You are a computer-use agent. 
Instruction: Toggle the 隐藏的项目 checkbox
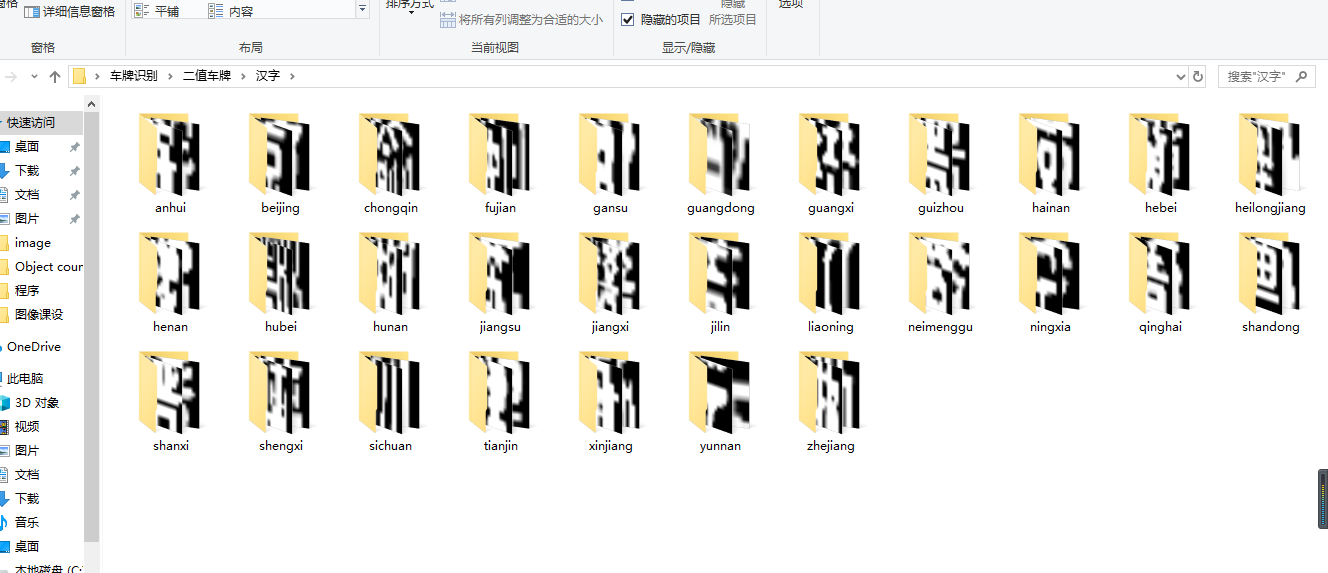click(x=627, y=19)
